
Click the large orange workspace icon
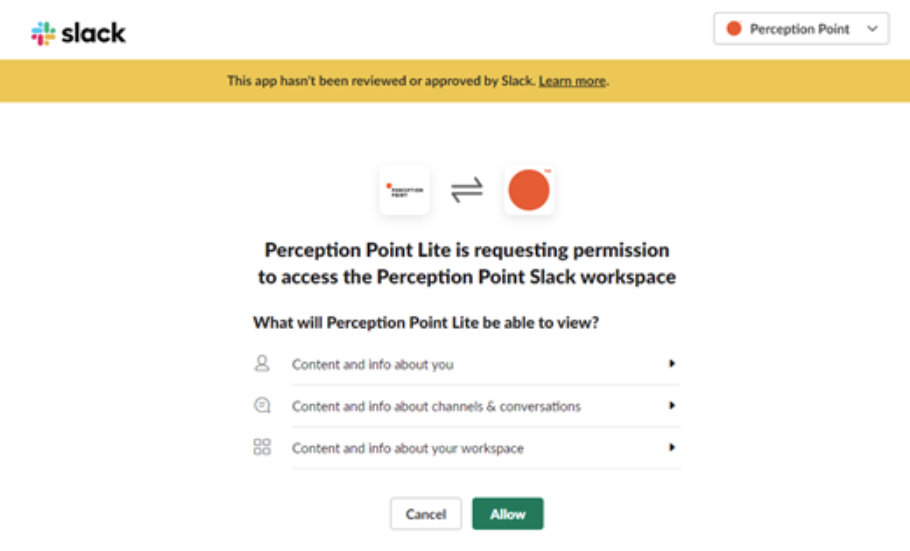click(x=528, y=190)
